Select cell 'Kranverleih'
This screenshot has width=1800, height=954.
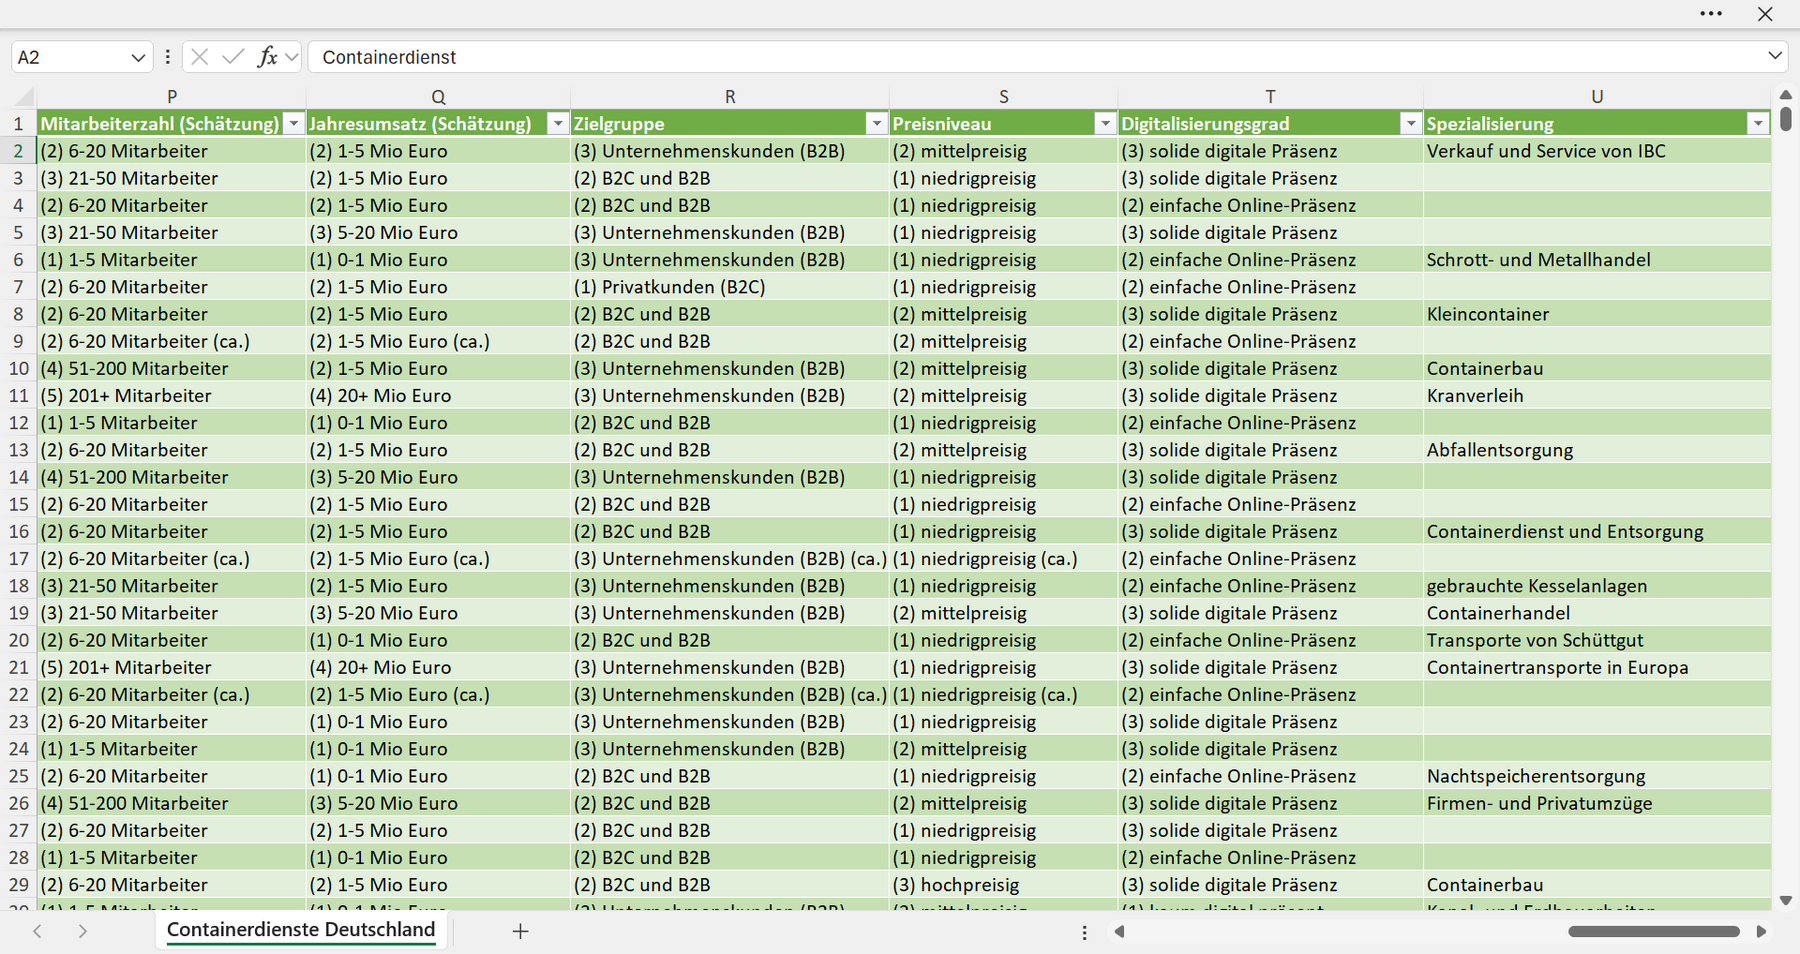point(1597,396)
